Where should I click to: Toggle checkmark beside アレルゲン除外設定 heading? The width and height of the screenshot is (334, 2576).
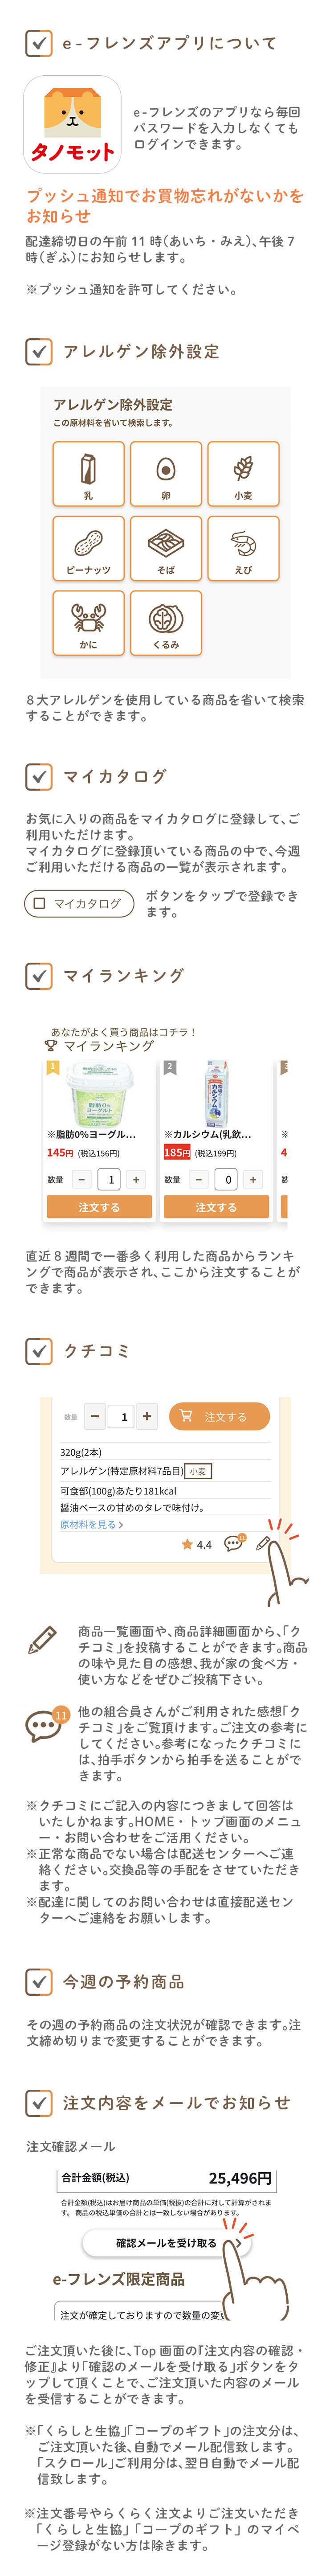point(38,352)
